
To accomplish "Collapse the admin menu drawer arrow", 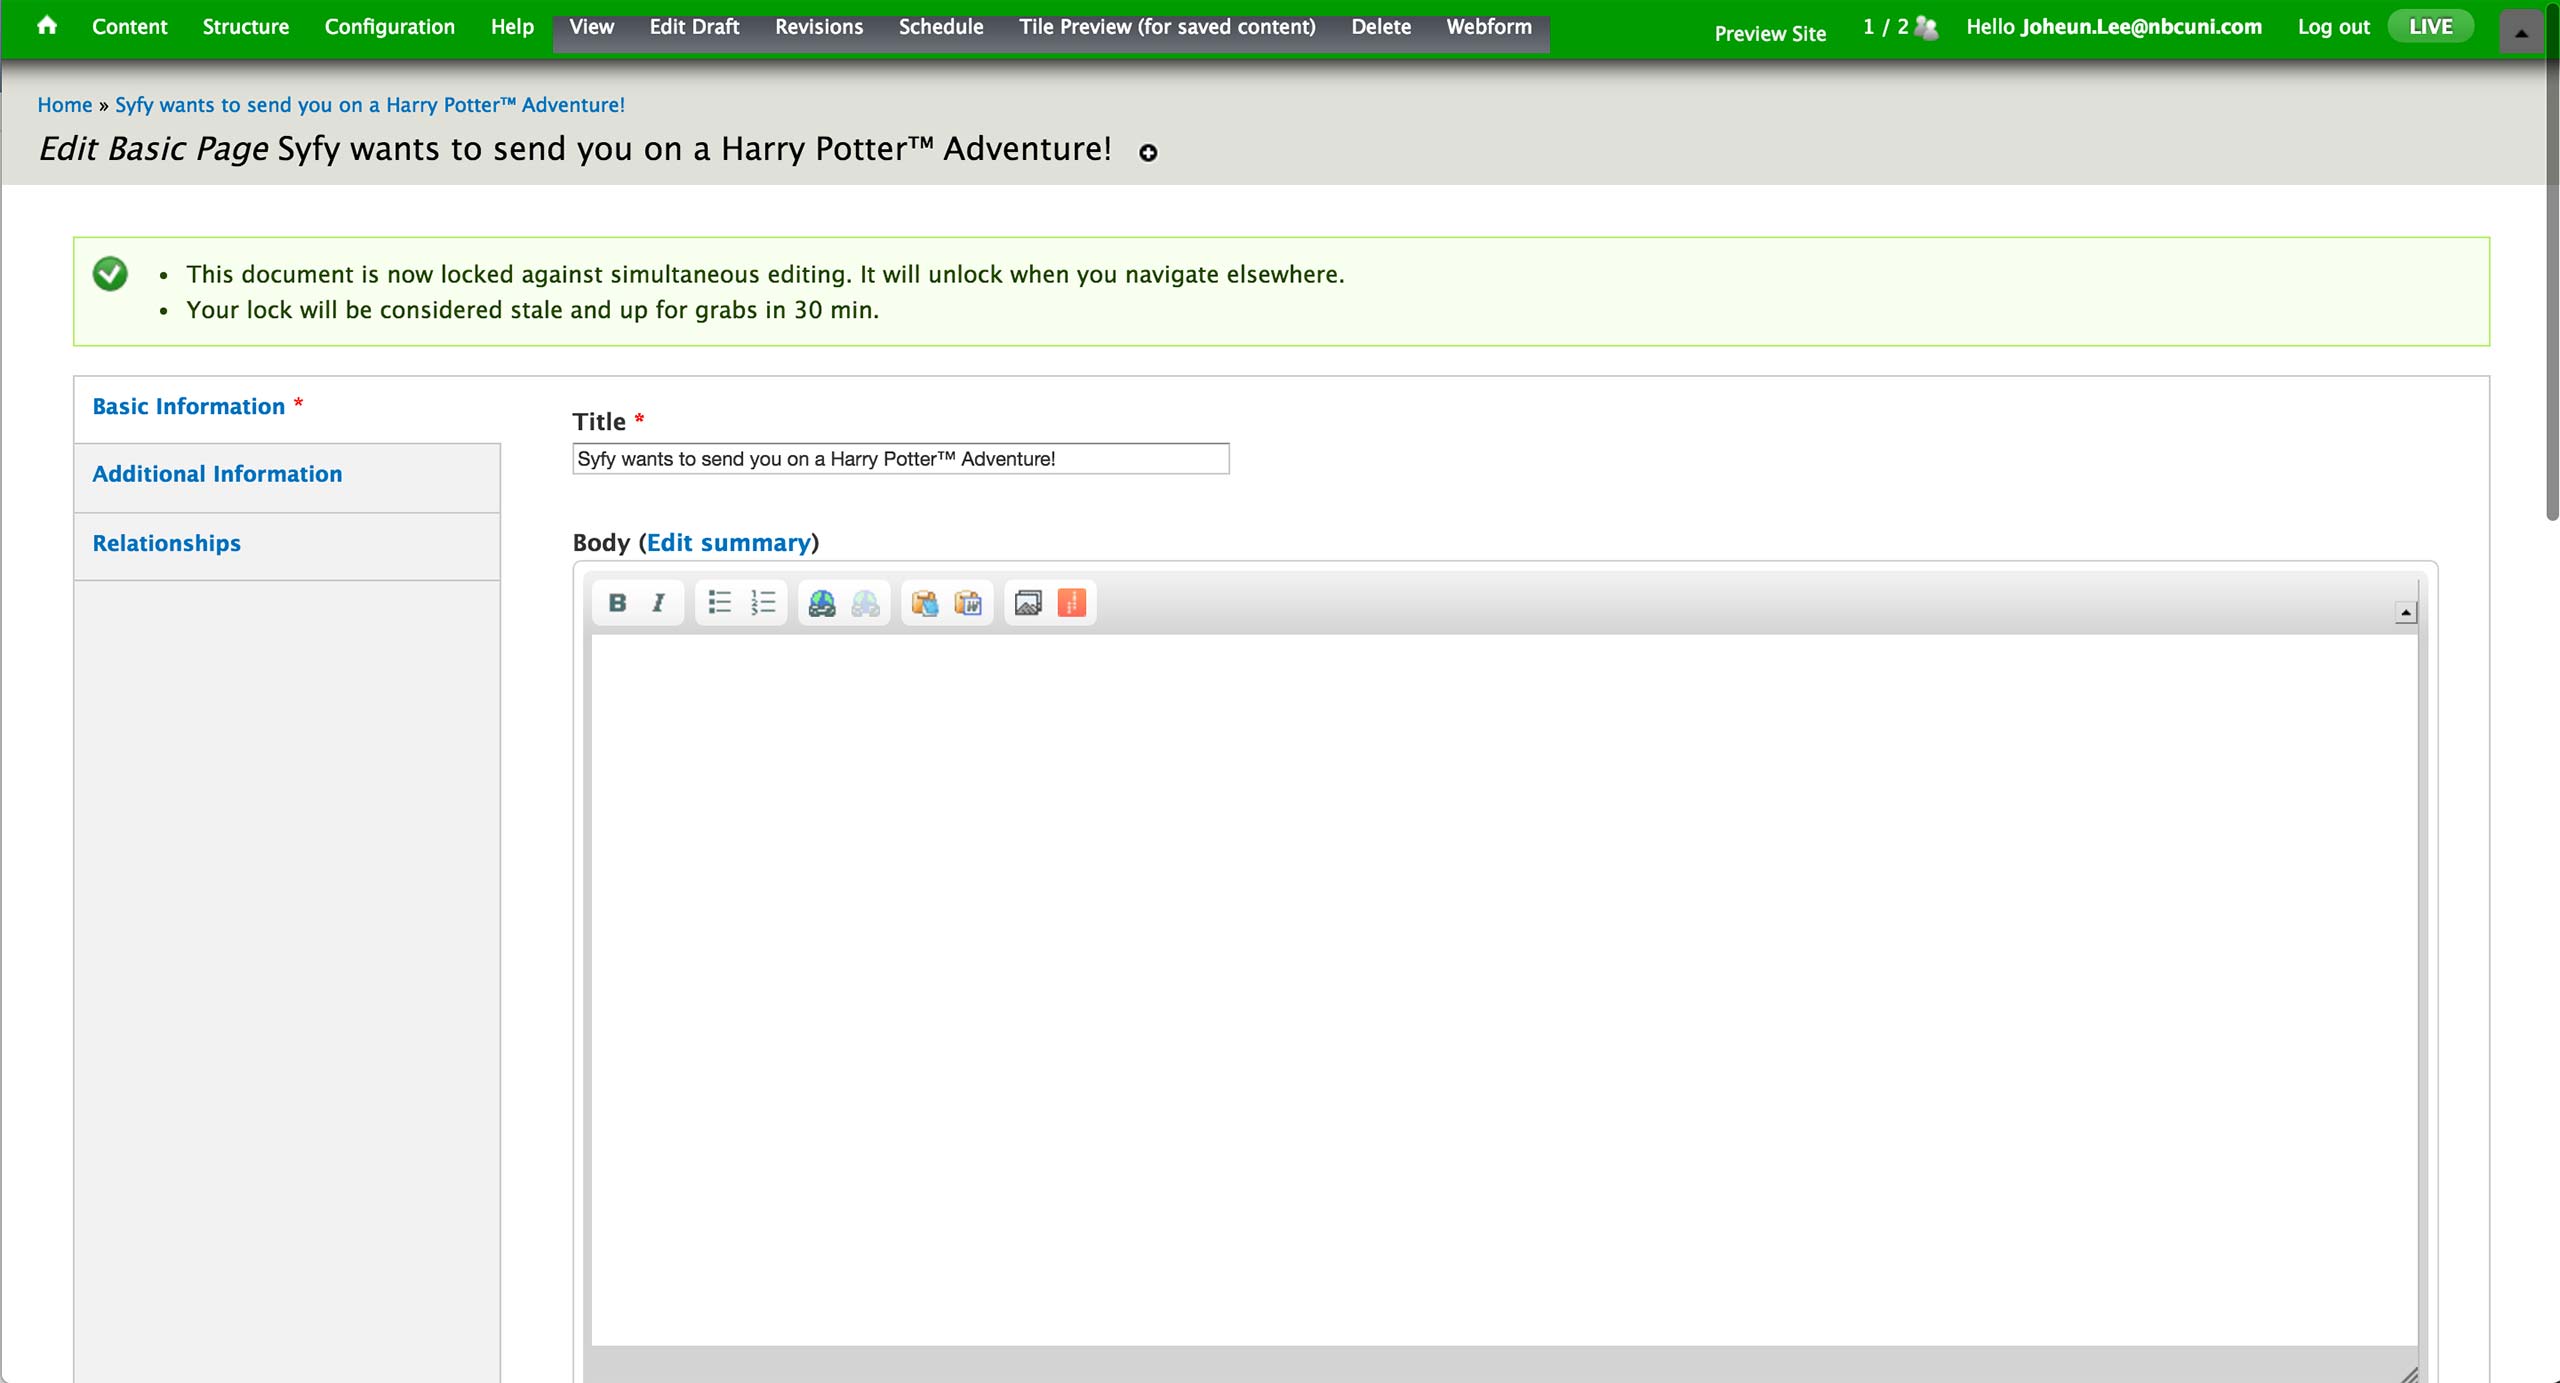I will 2521,33.
